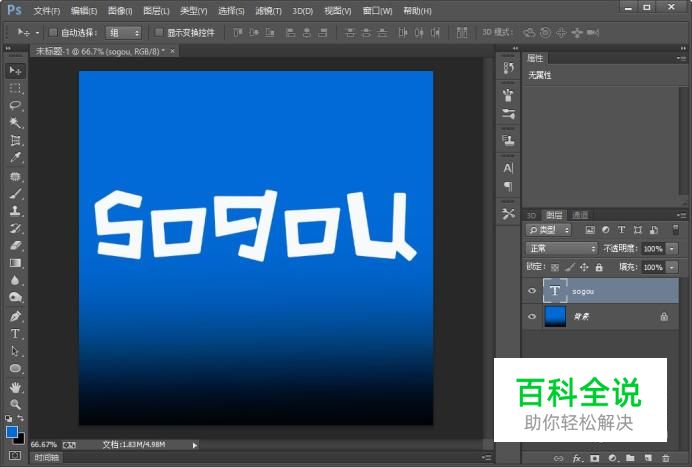Select the Path Selection tool
This screenshot has width=692, height=467.
tap(15, 351)
